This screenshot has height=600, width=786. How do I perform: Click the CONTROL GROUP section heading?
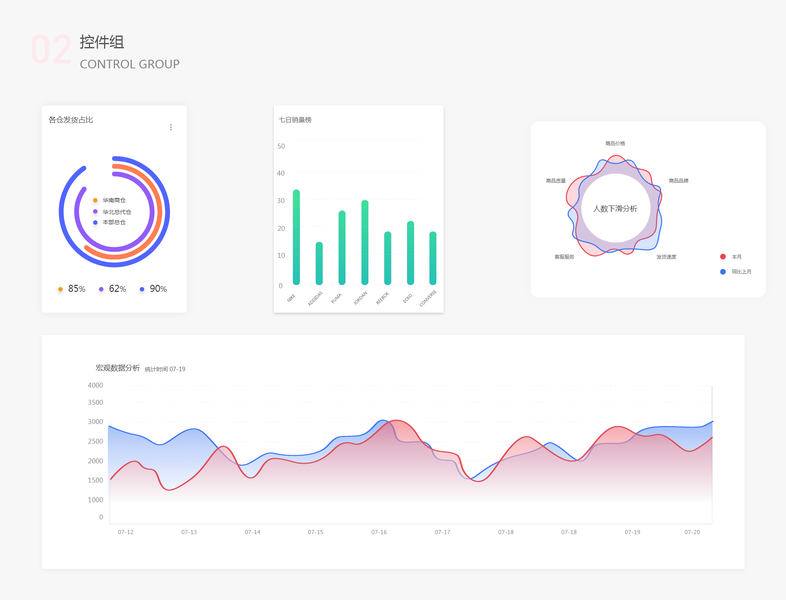129,64
